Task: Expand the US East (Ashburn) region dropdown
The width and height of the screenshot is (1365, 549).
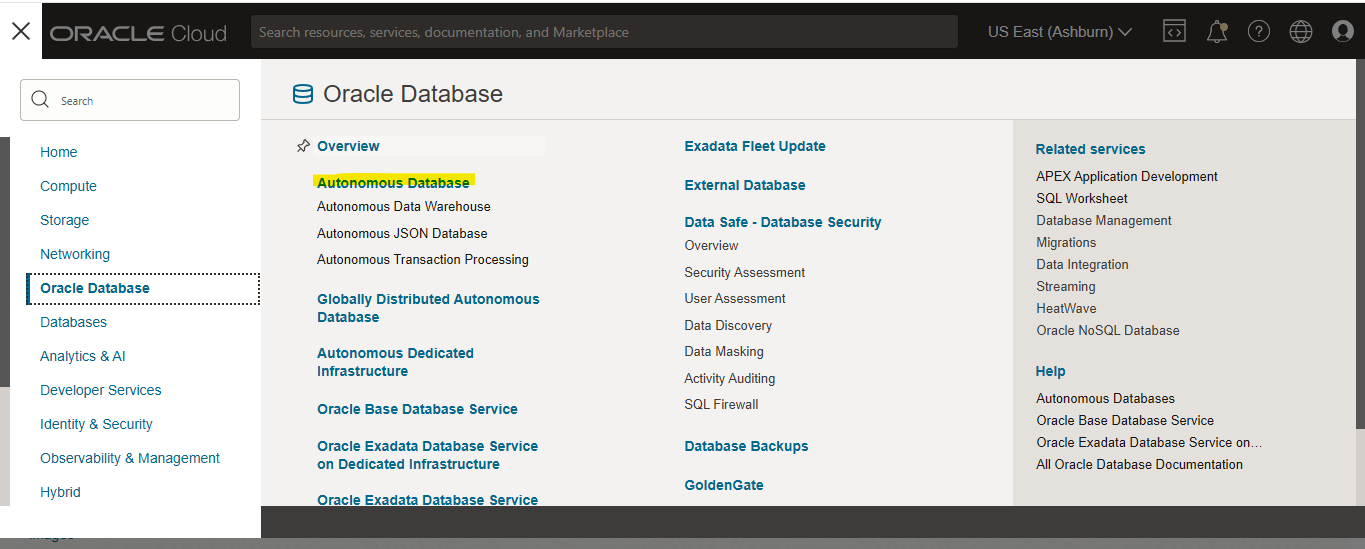Action: [1060, 32]
